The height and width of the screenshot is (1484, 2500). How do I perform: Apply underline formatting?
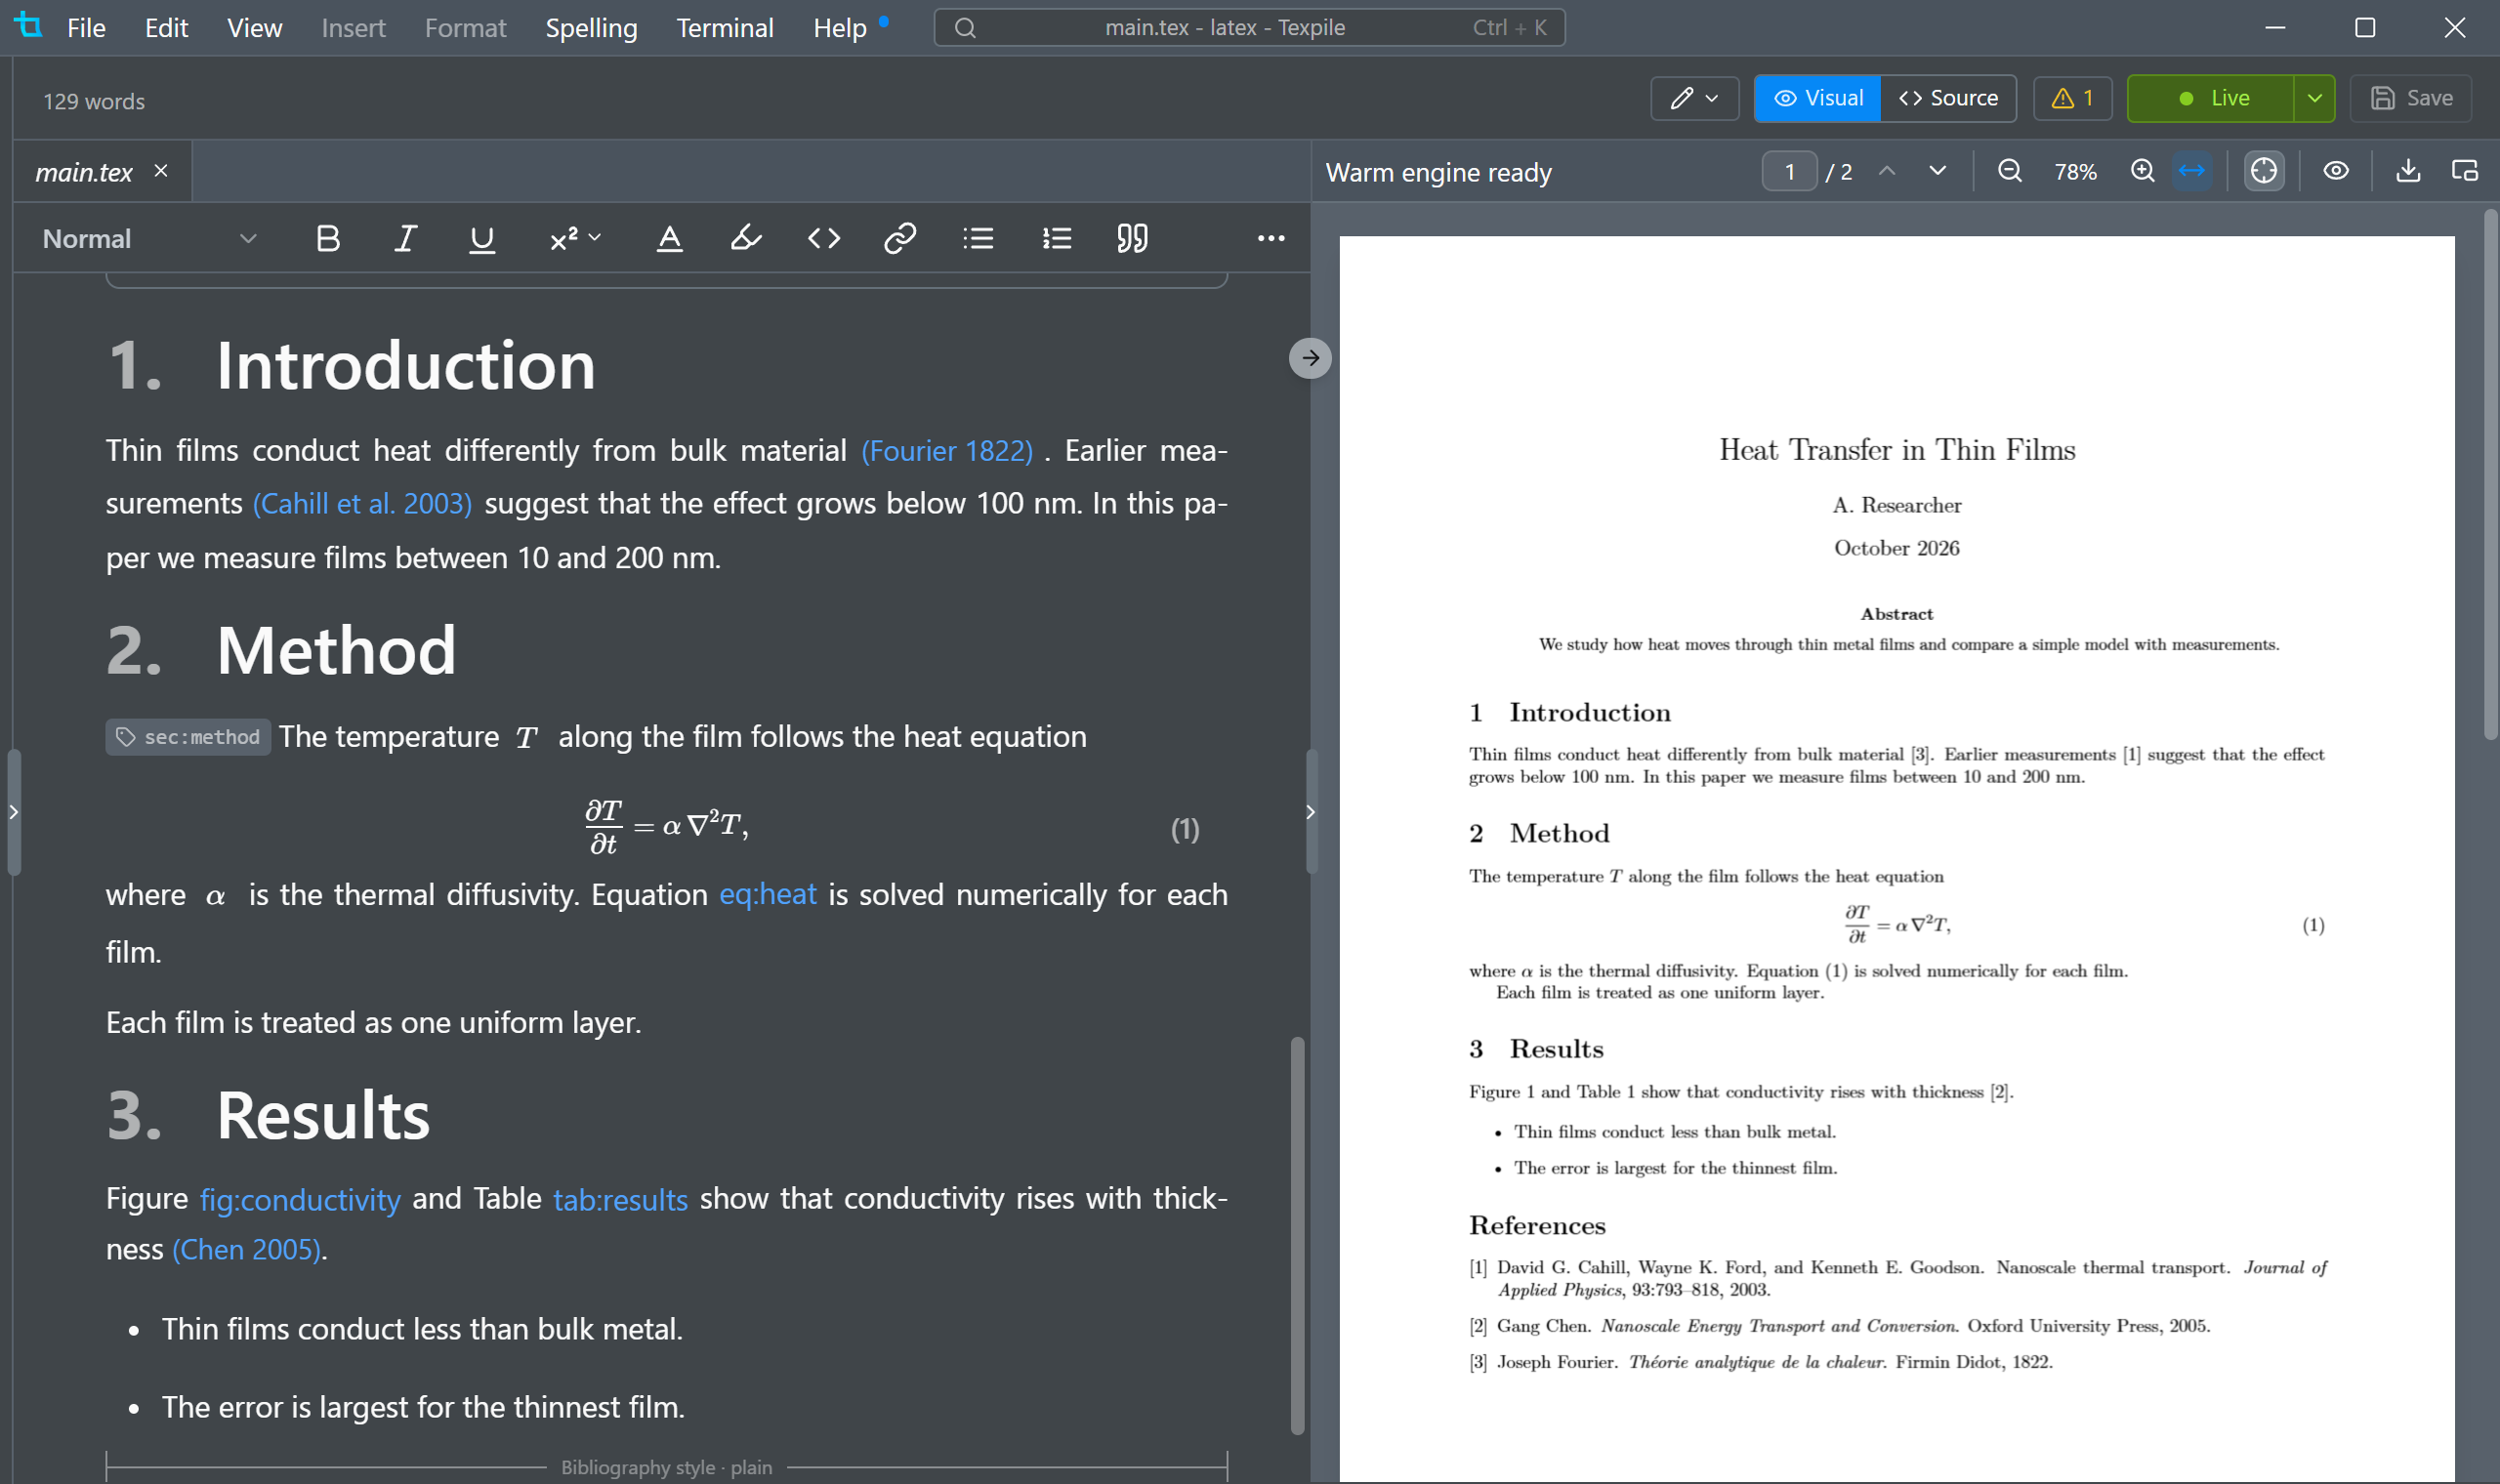click(482, 238)
